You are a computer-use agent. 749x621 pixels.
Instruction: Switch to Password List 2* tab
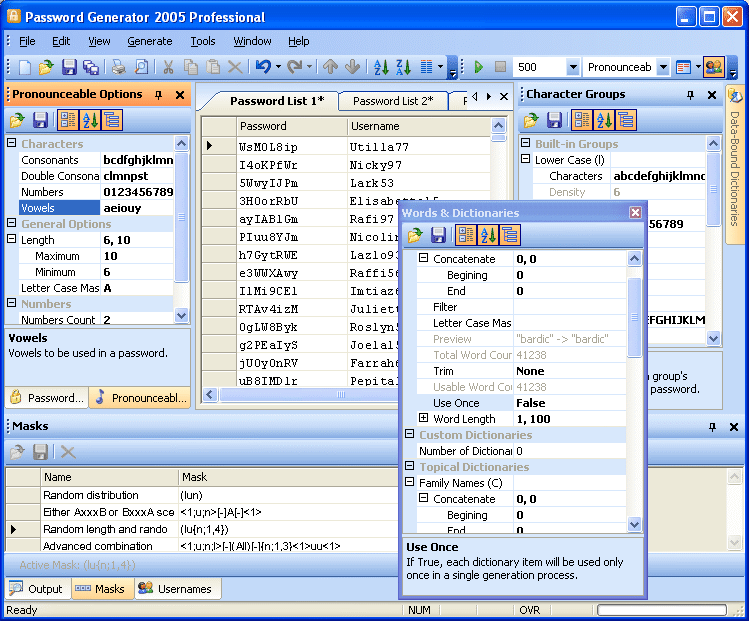coord(393,101)
